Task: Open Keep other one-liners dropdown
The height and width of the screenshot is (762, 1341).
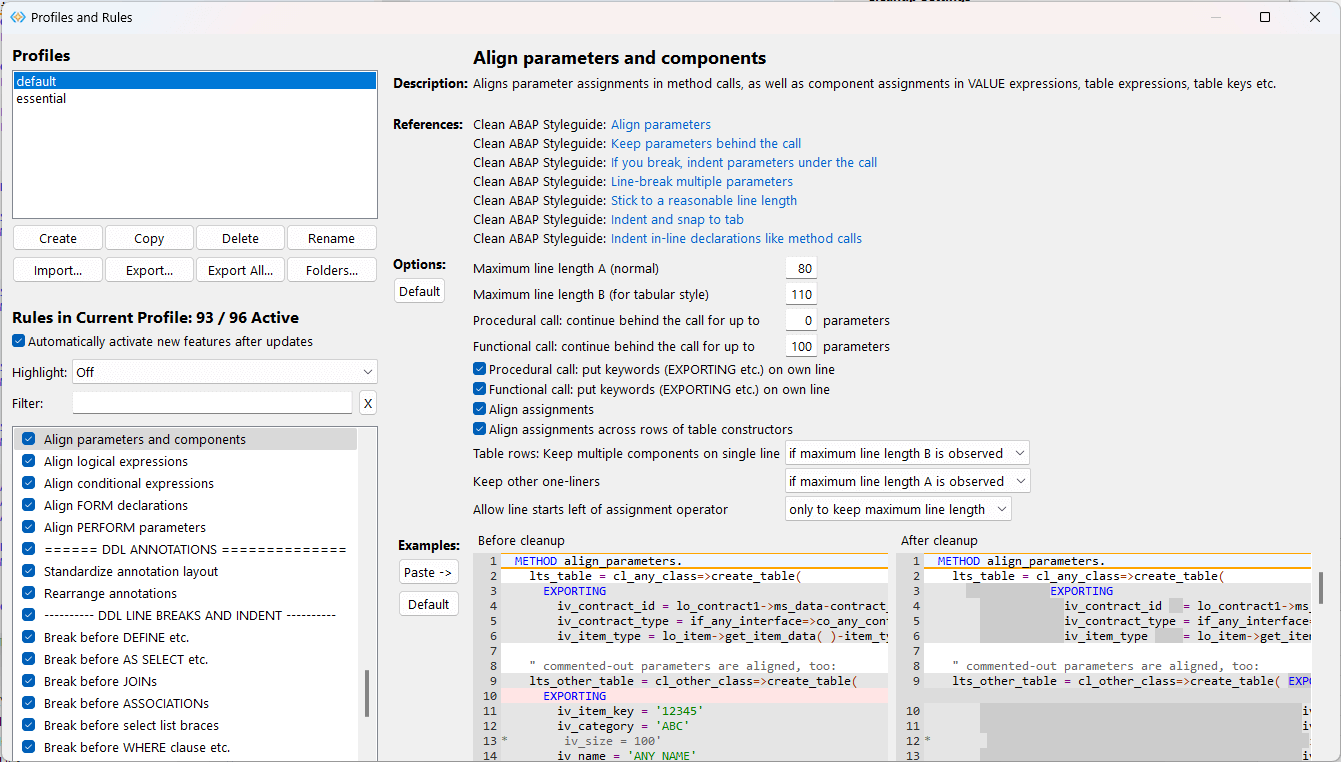Action: [906, 481]
